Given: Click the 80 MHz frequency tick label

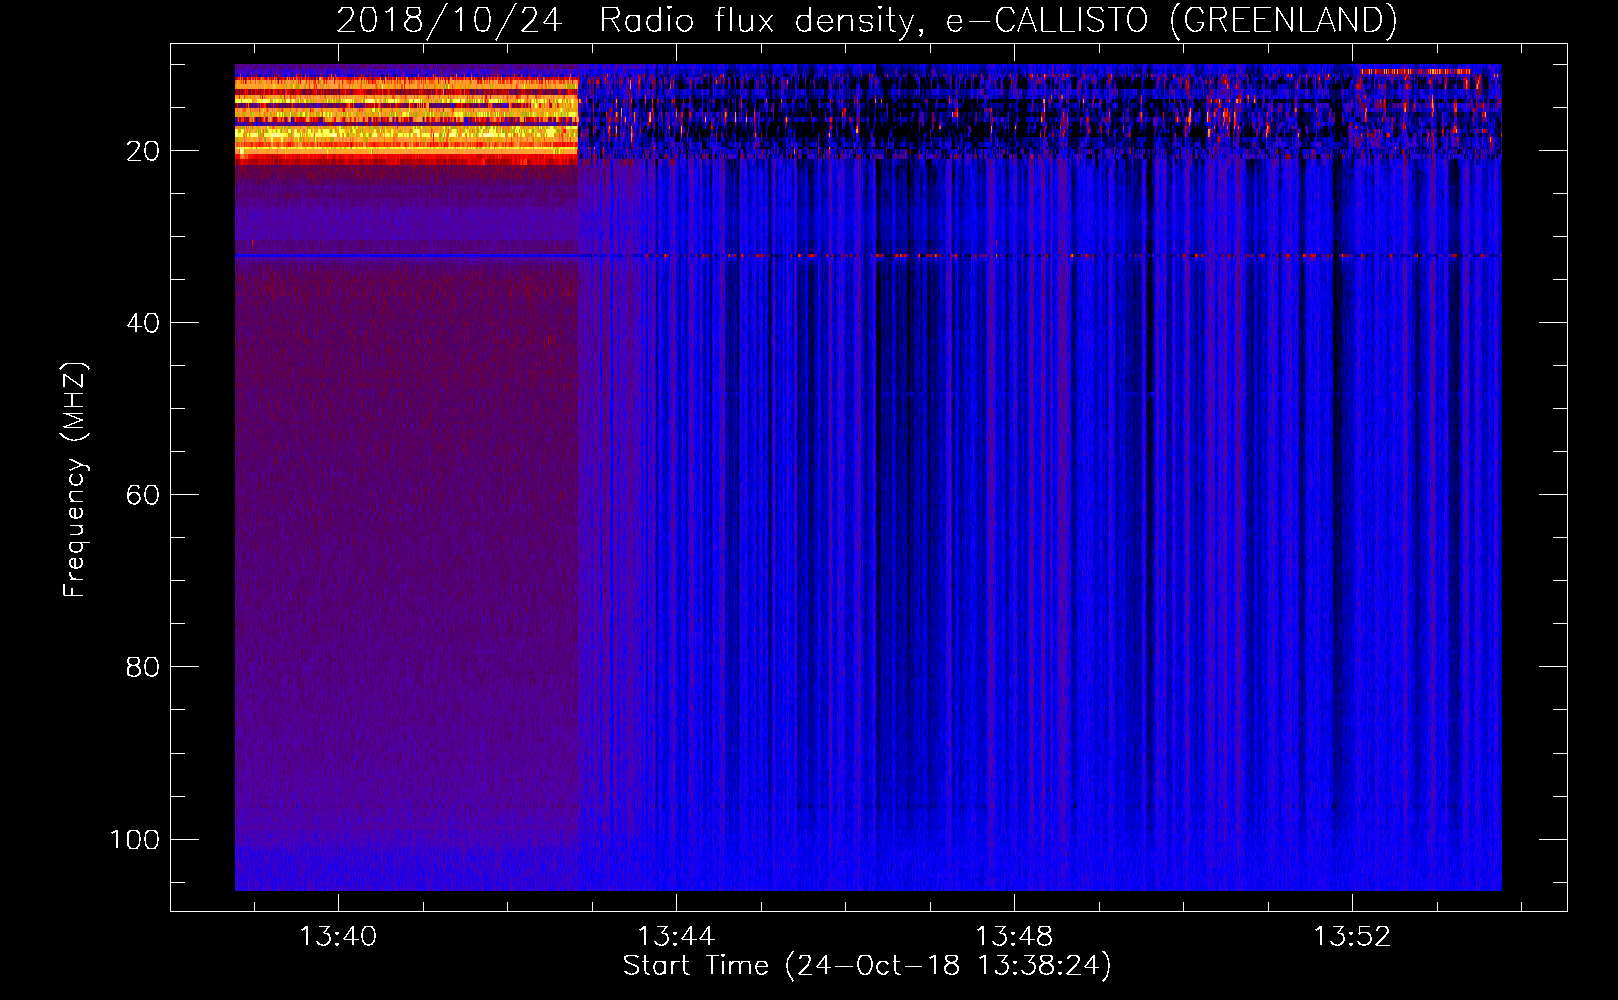Looking at the screenshot, I should (143, 667).
